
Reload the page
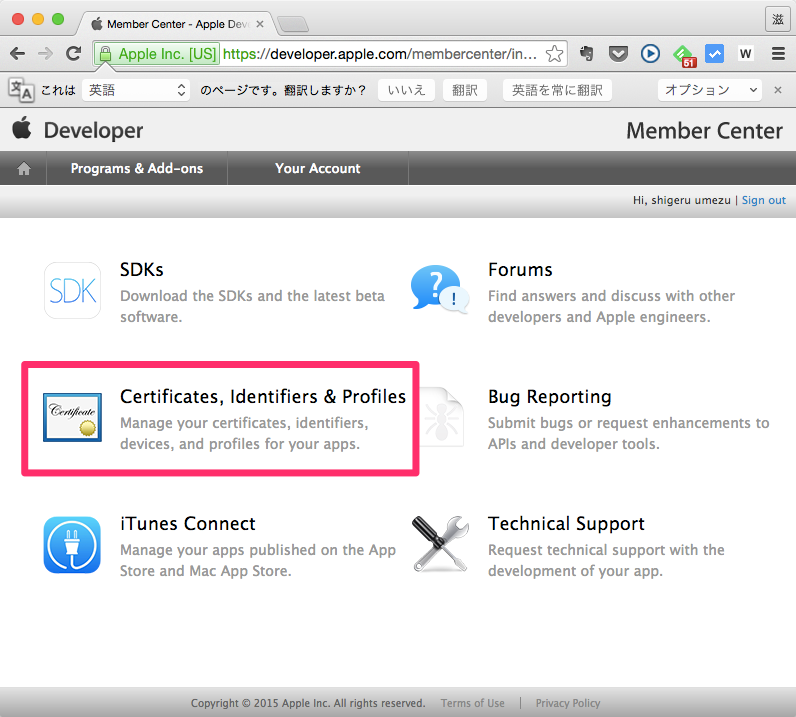(x=73, y=54)
